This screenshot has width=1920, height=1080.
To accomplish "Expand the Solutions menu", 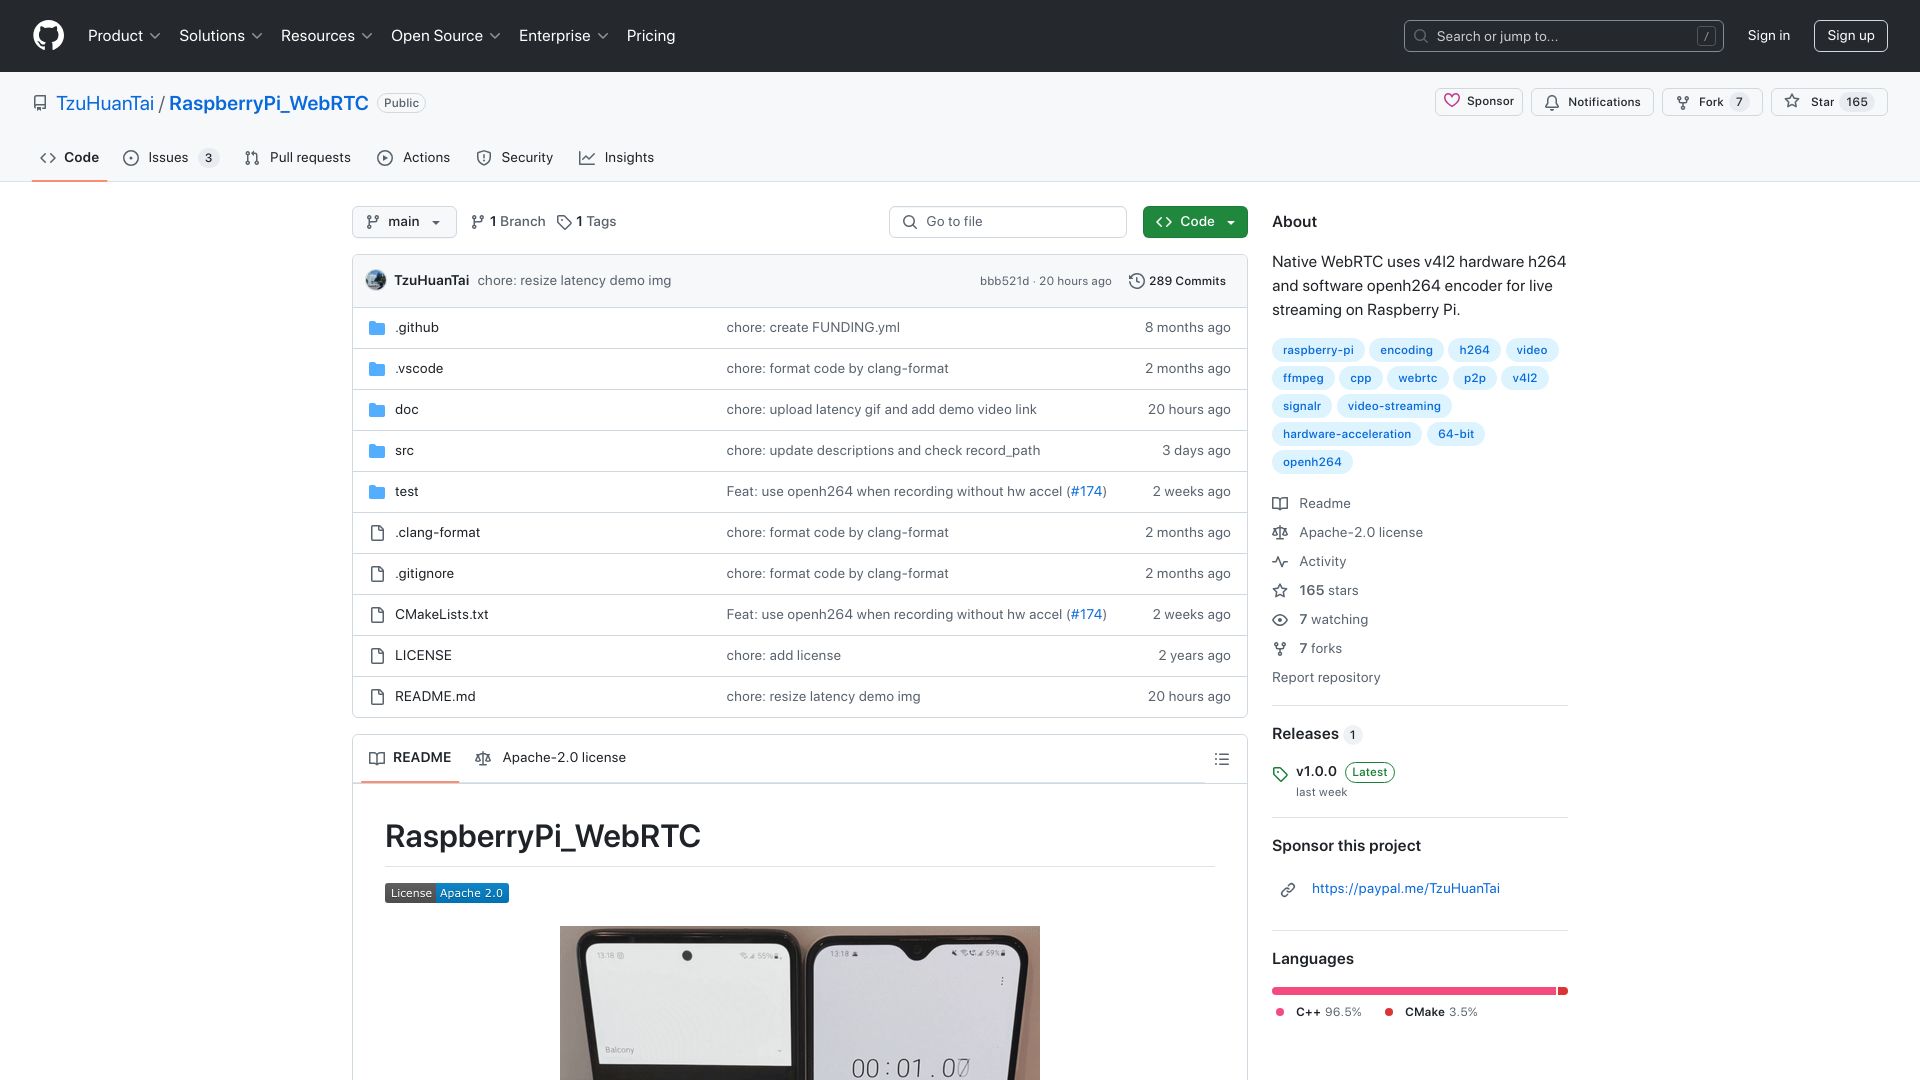I will [x=221, y=36].
